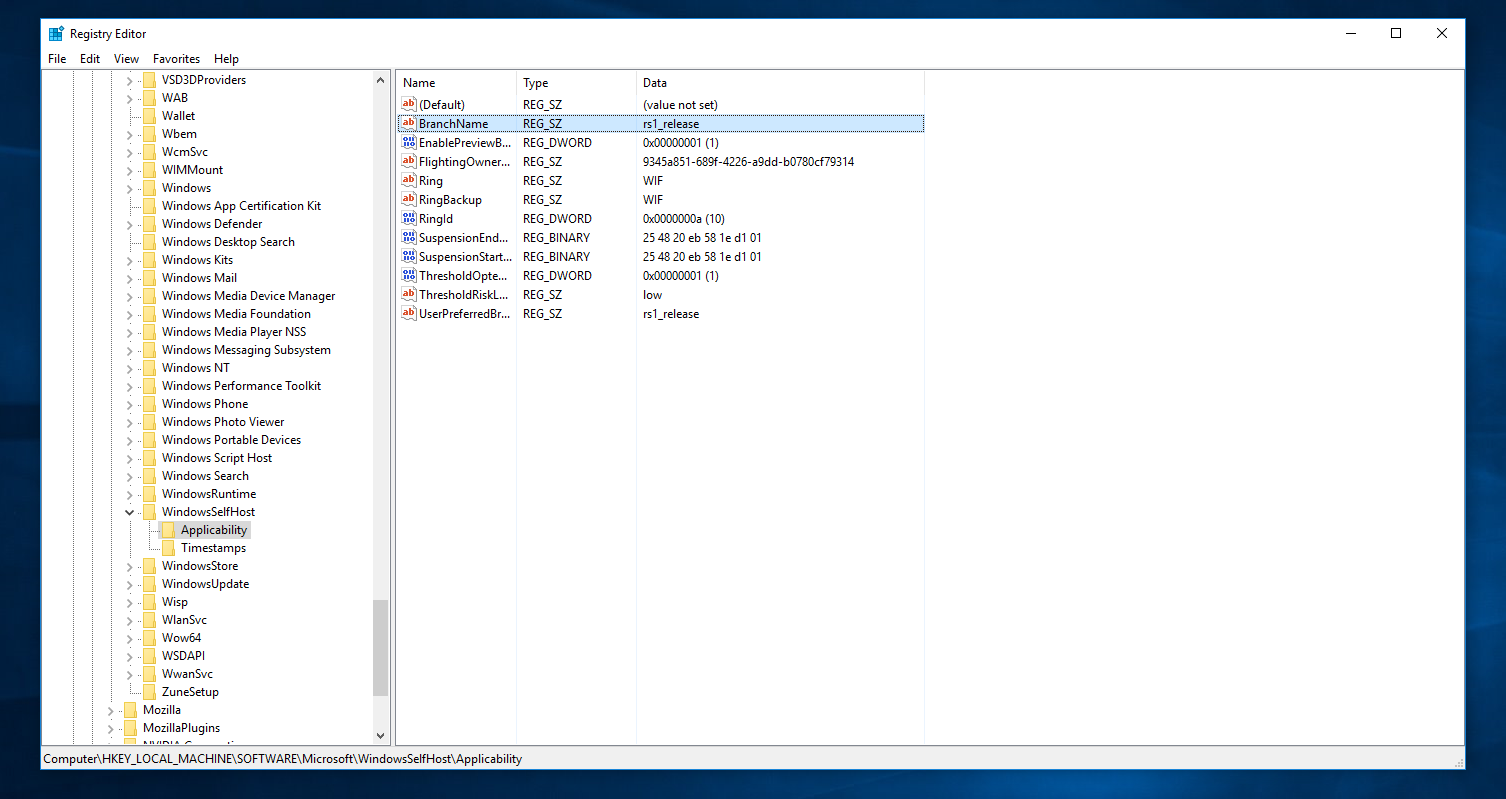Expand the Mozilla tree node
1506x799 pixels.
110,710
